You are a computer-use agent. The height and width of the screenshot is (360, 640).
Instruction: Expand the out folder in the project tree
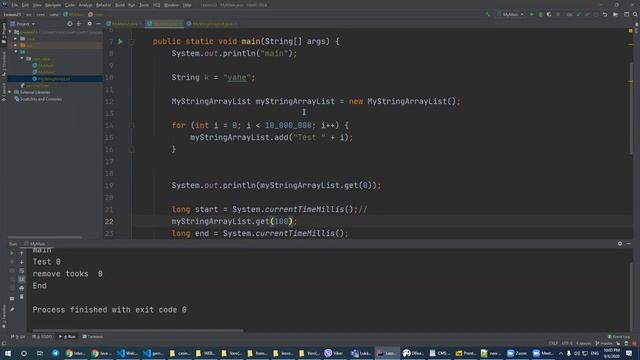(16, 45)
